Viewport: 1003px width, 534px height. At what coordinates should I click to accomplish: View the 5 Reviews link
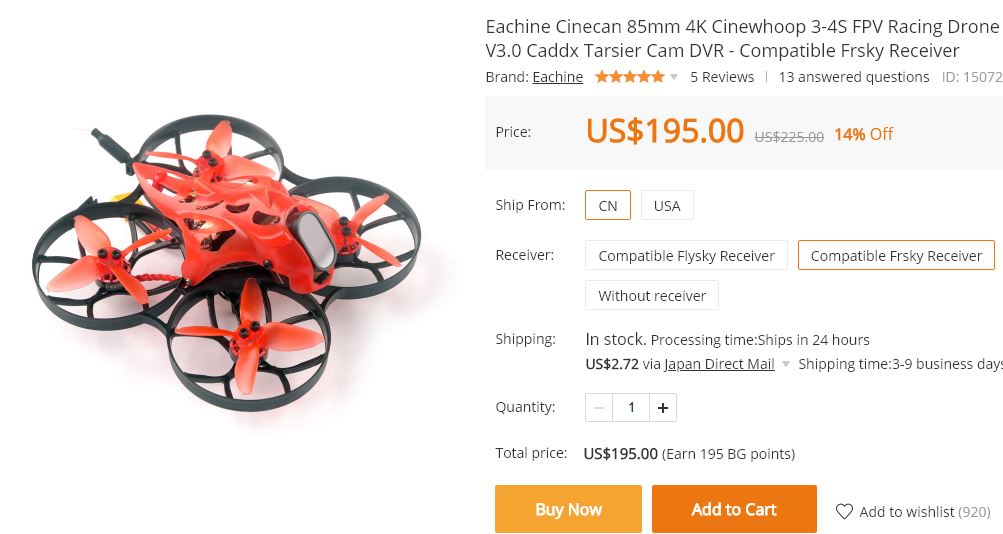point(722,77)
